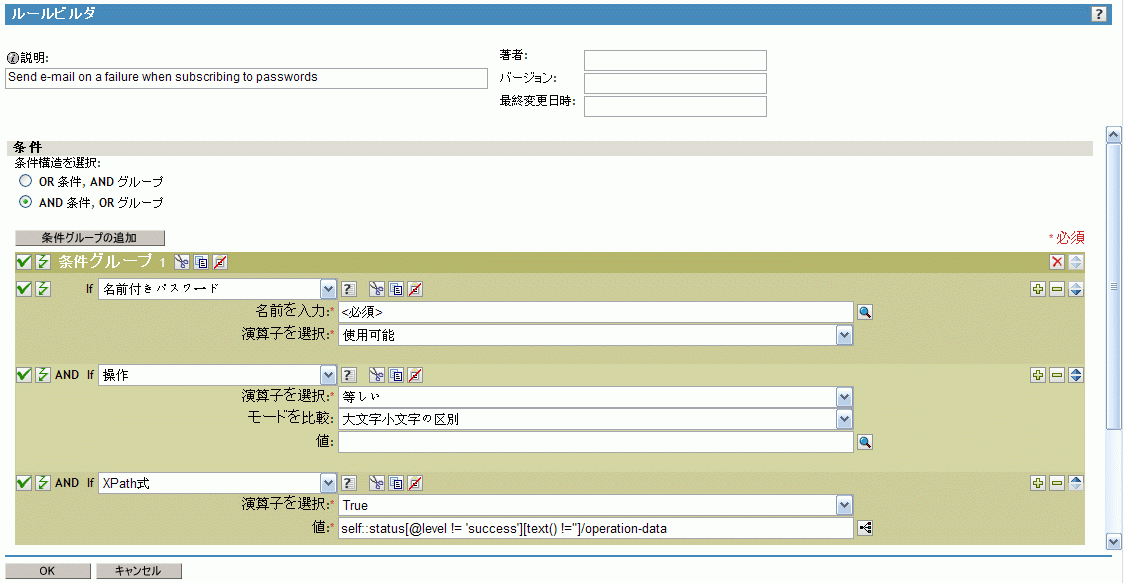Open the magnifier beside the 操作 値 field
1124x583 pixels.
point(865,442)
